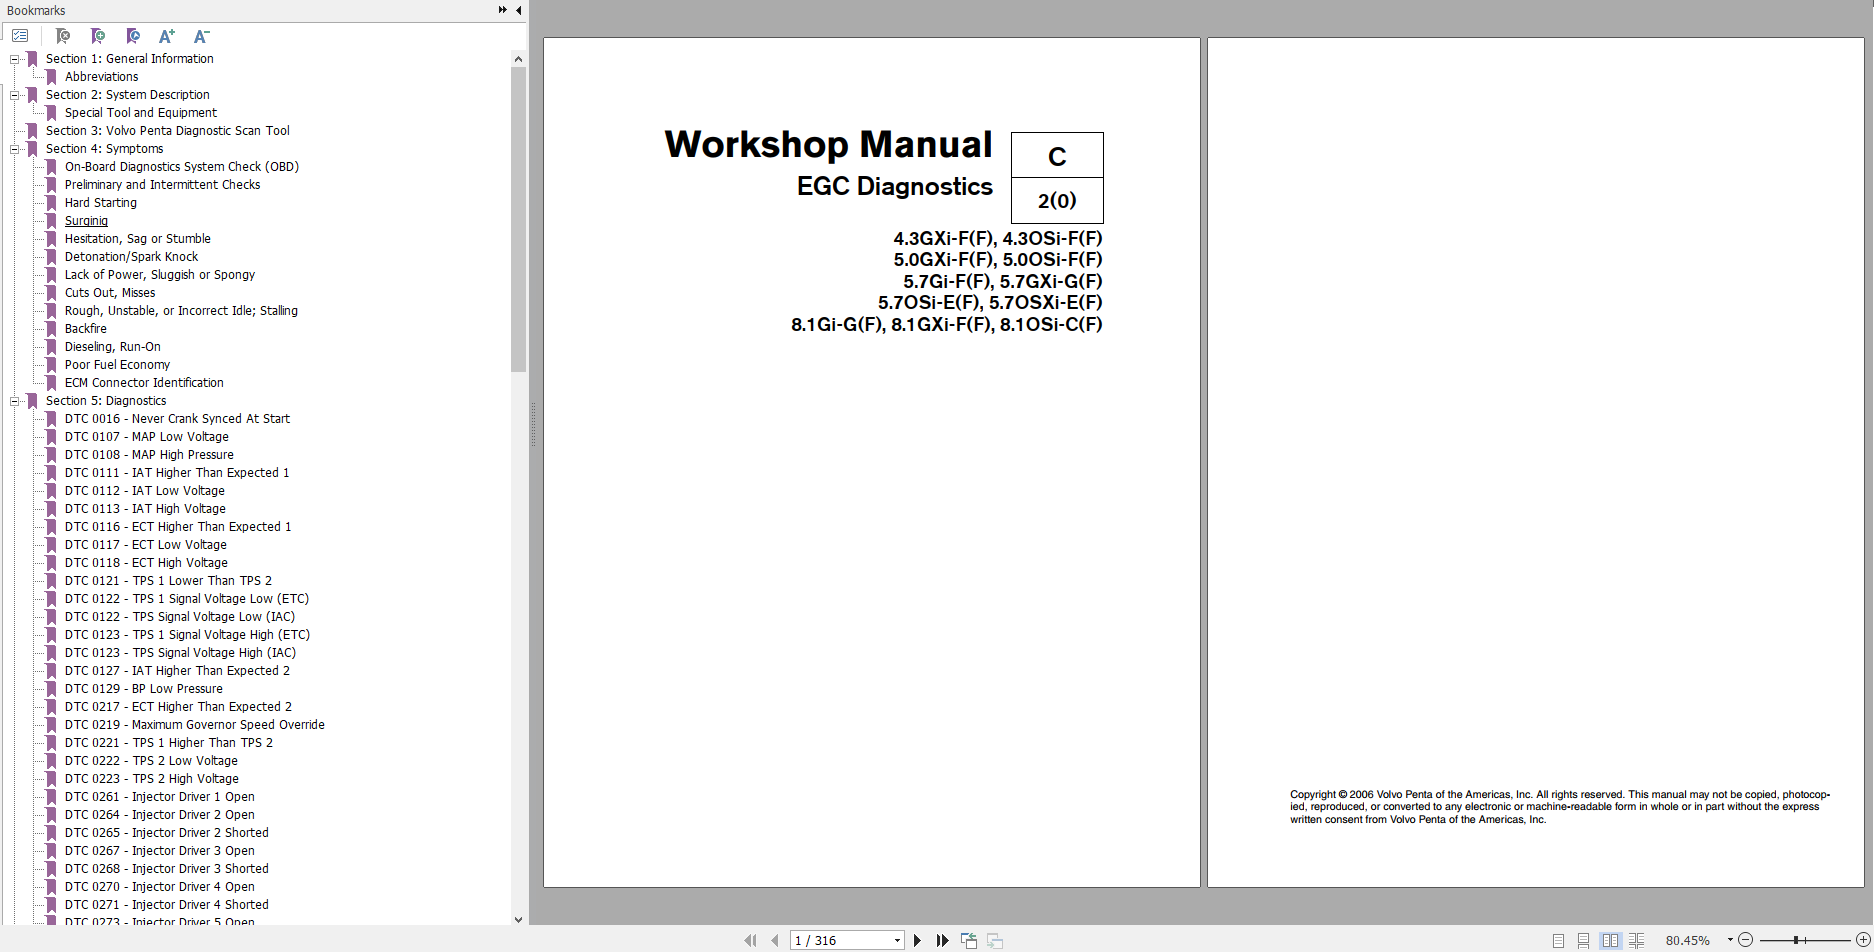Open the Backfire bookmark
Viewport: 1874px width, 952px height.
[85, 329]
